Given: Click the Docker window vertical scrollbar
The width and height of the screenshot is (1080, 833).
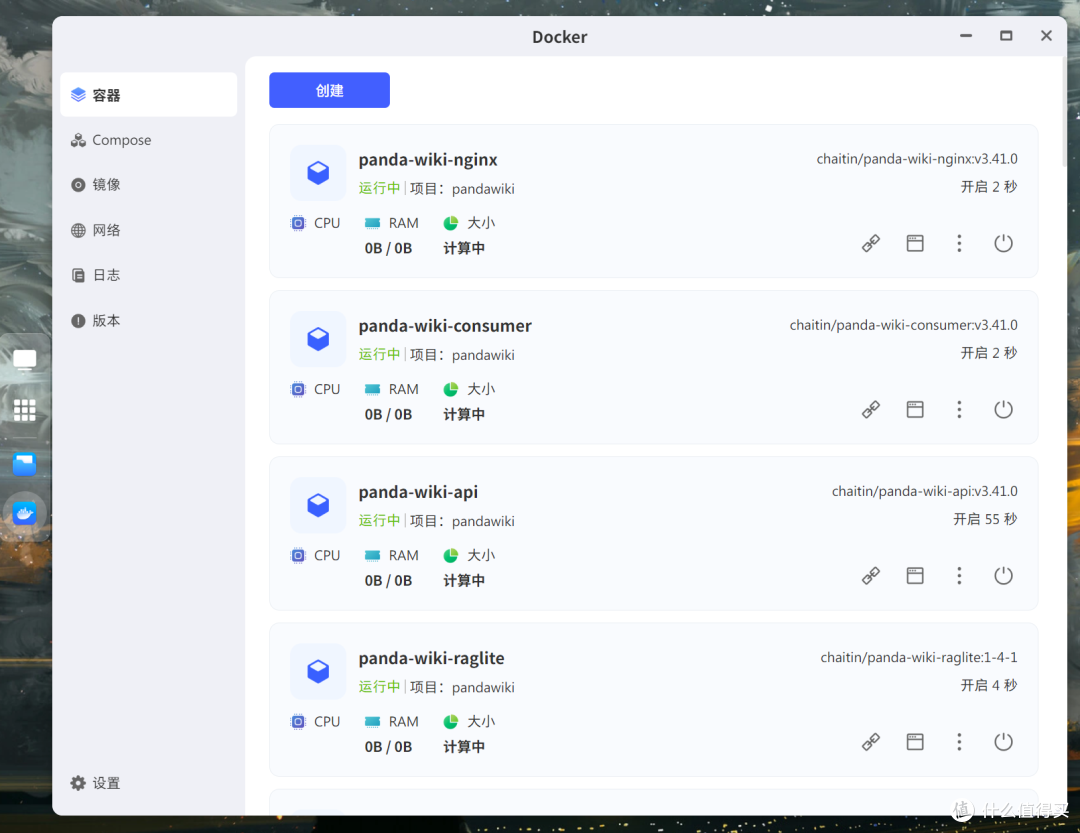Looking at the screenshot, I should pyautogui.click(x=1063, y=112).
